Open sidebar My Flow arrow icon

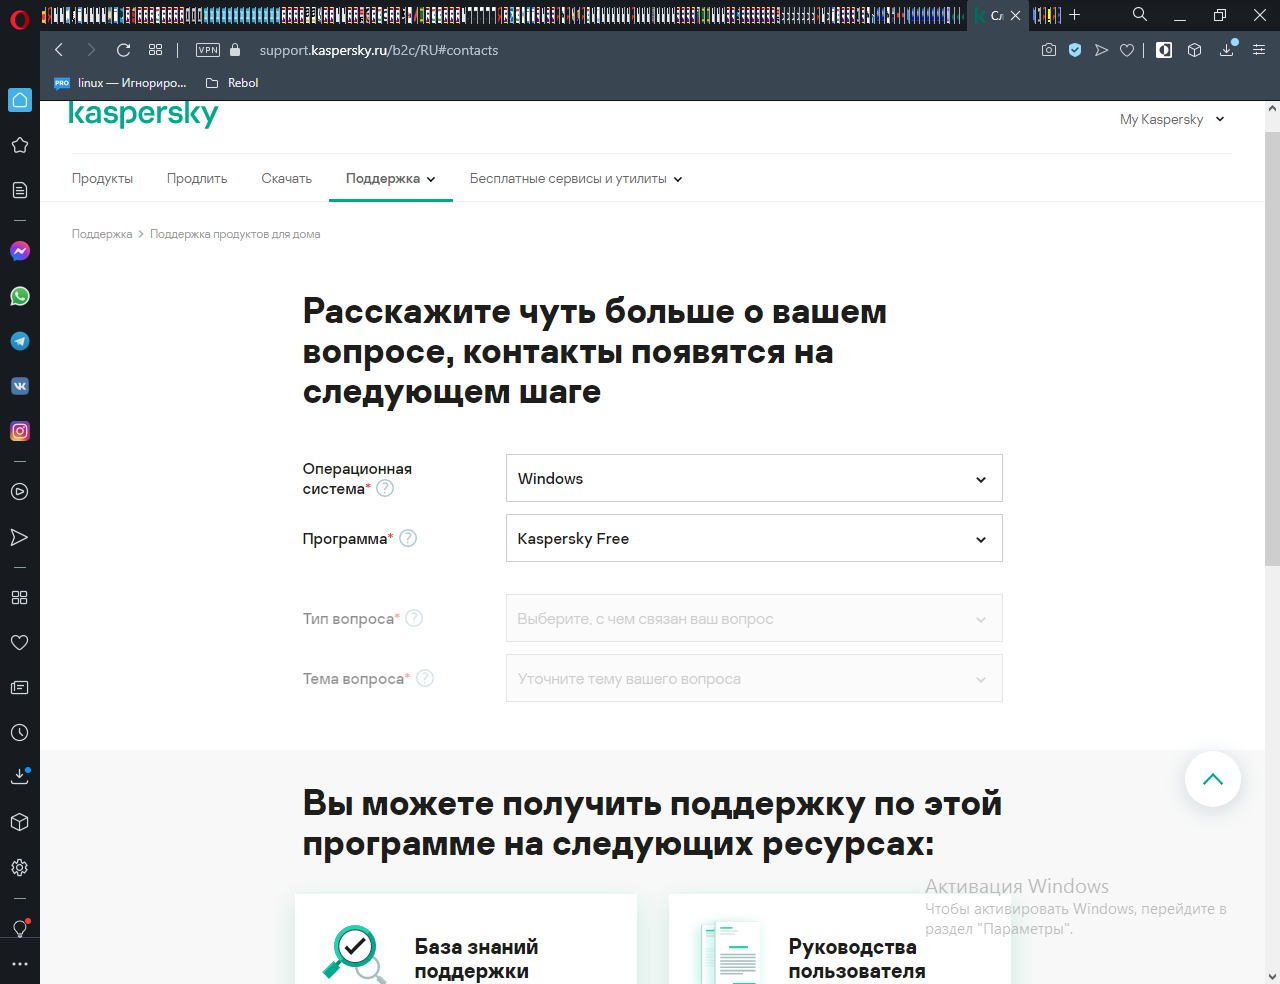pyautogui.click(x=19, y=537)
